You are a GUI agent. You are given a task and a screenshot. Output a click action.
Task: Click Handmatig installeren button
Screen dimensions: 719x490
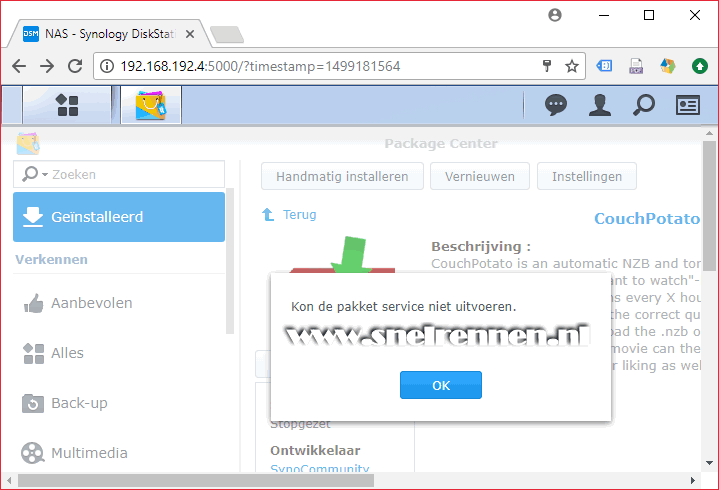(342, 176)
